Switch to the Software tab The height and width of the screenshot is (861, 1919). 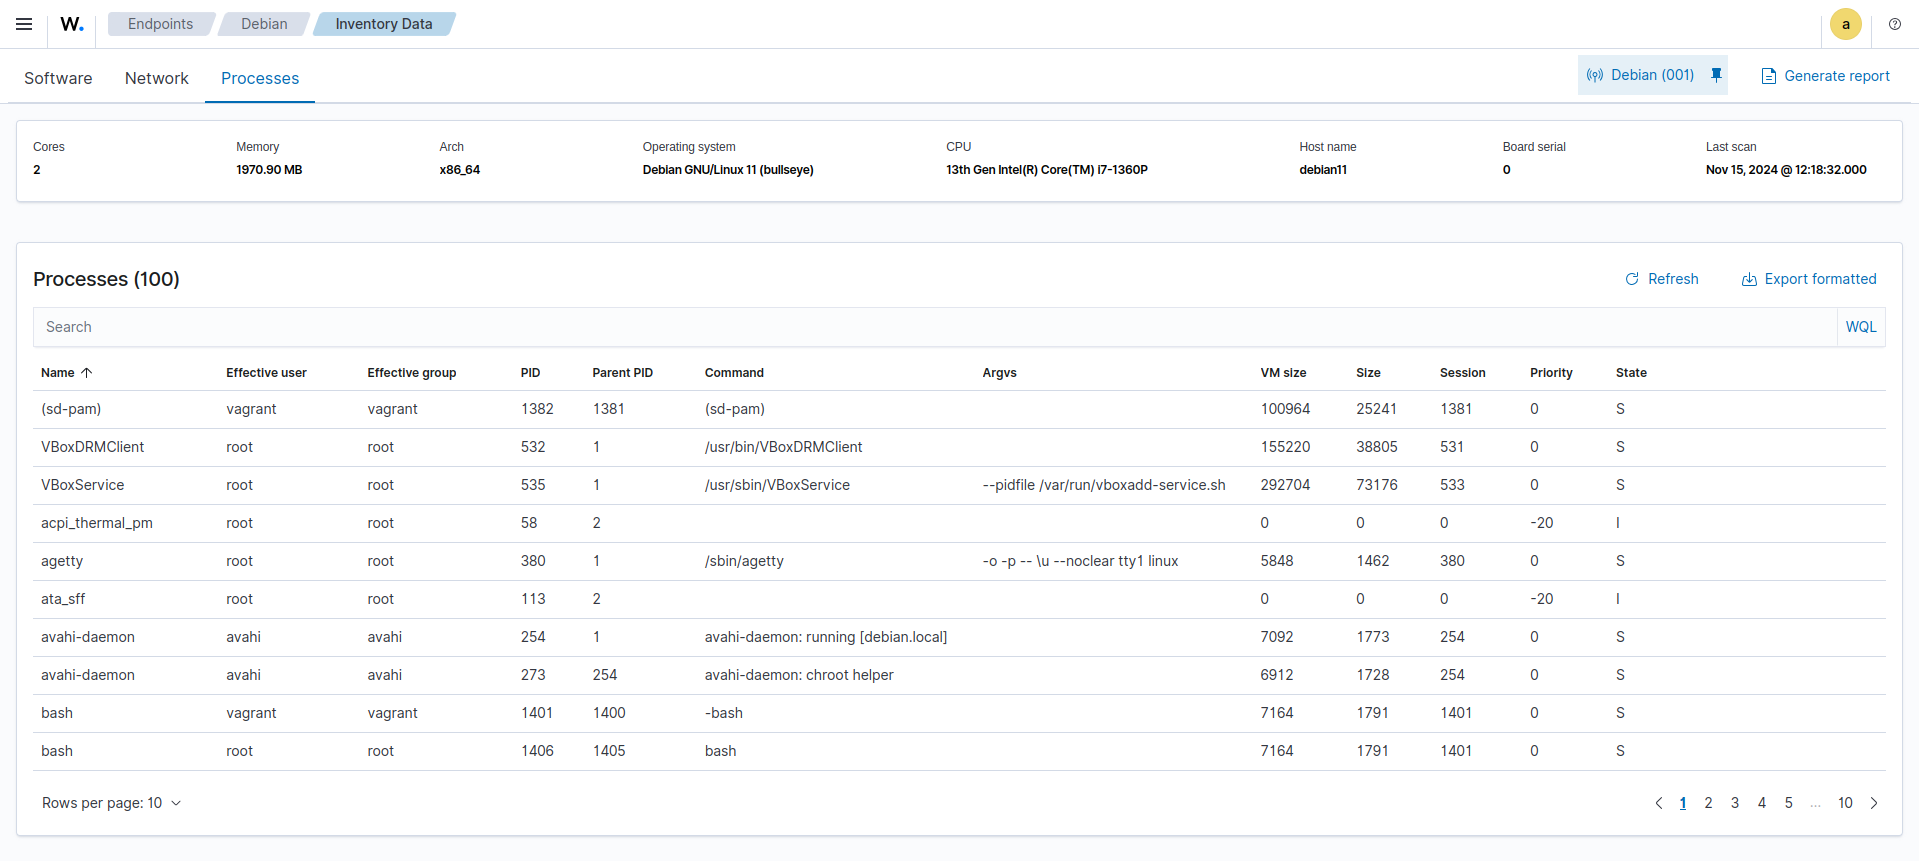pos(58,78)
